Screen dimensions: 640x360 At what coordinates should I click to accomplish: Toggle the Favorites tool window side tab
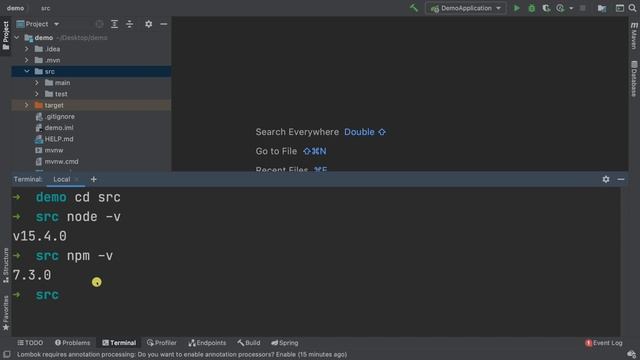[6, 313]
